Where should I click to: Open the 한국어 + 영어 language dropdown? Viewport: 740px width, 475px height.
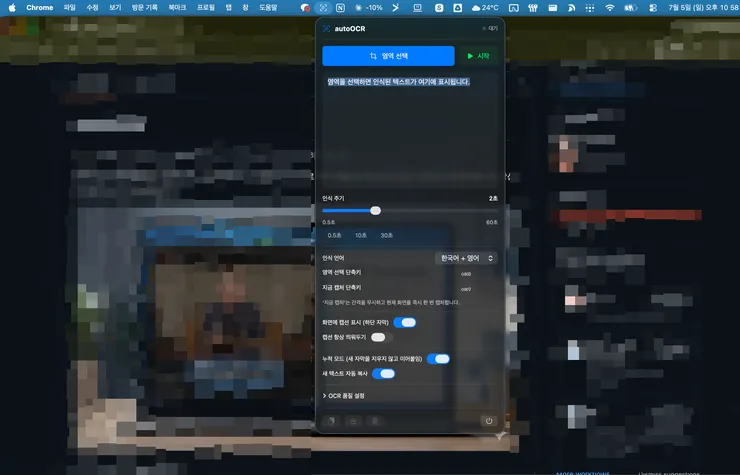[x=466, y=258]
